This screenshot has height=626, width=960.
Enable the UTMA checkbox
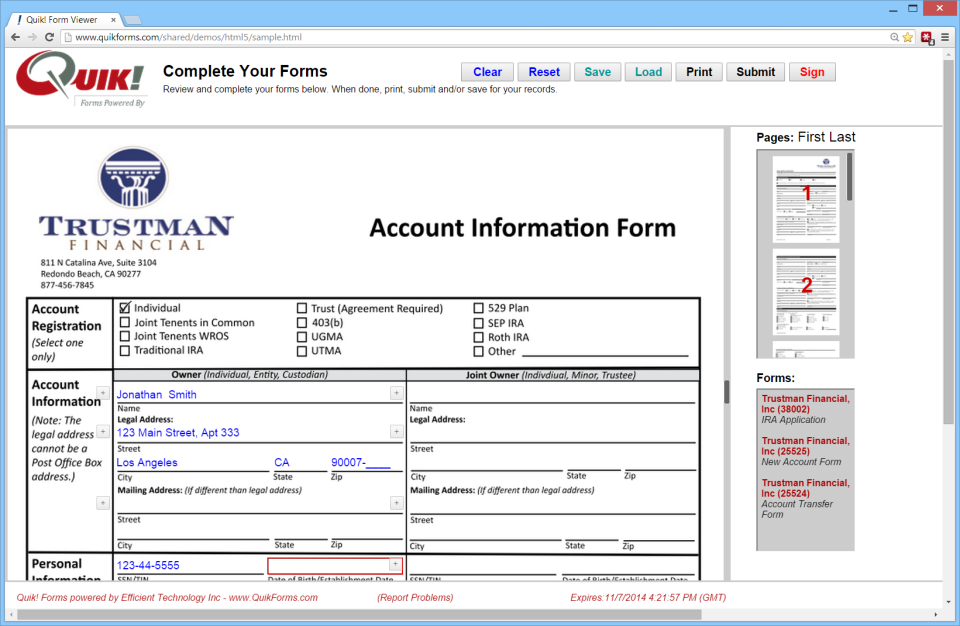pyautogui.click(x=302, y=351)
